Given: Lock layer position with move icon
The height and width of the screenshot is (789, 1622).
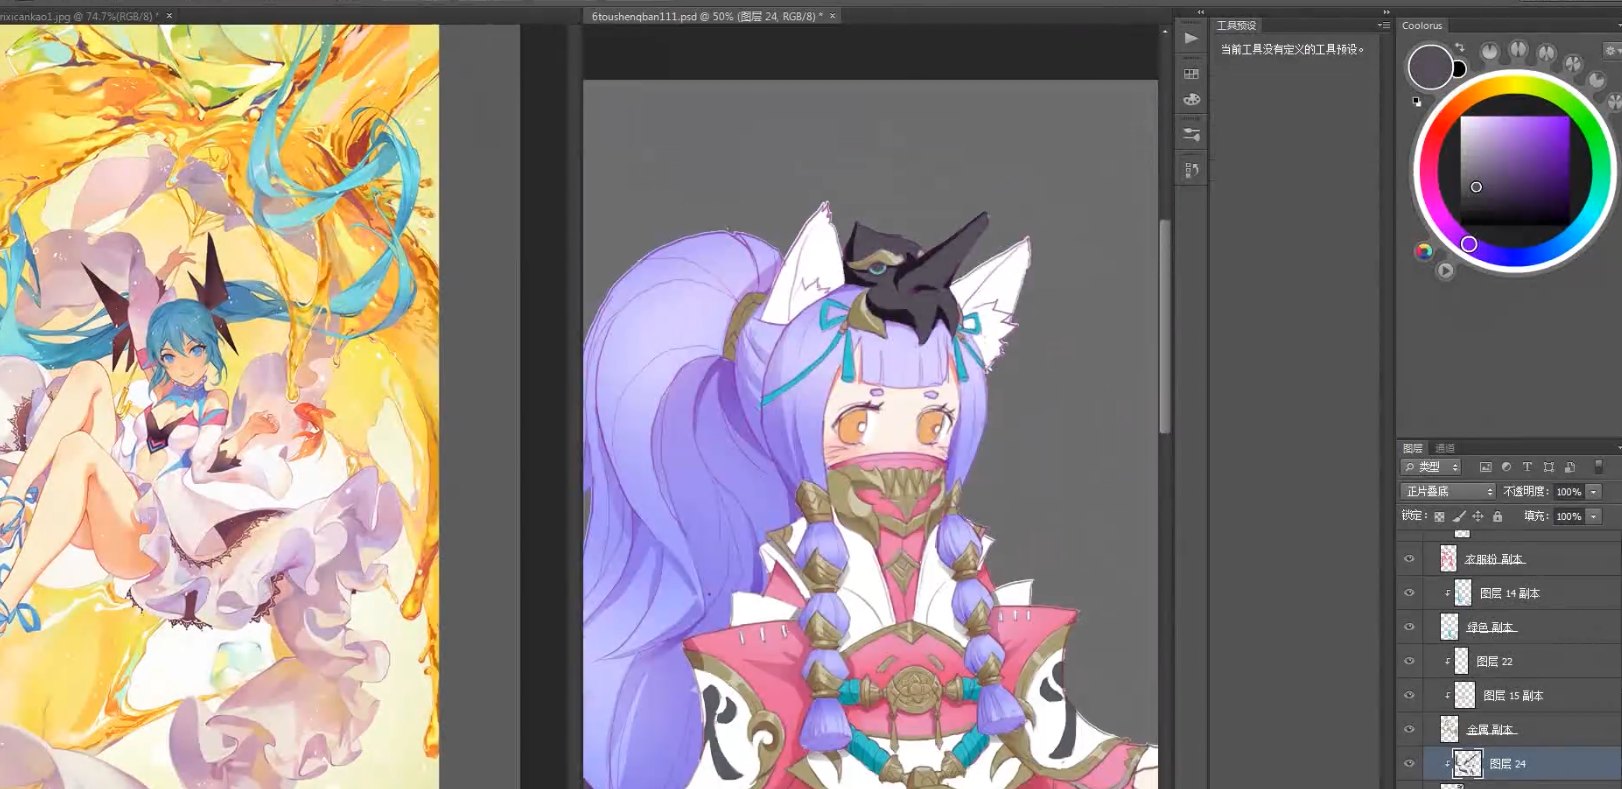Looking at the screenshot, I should [1478, 517].
